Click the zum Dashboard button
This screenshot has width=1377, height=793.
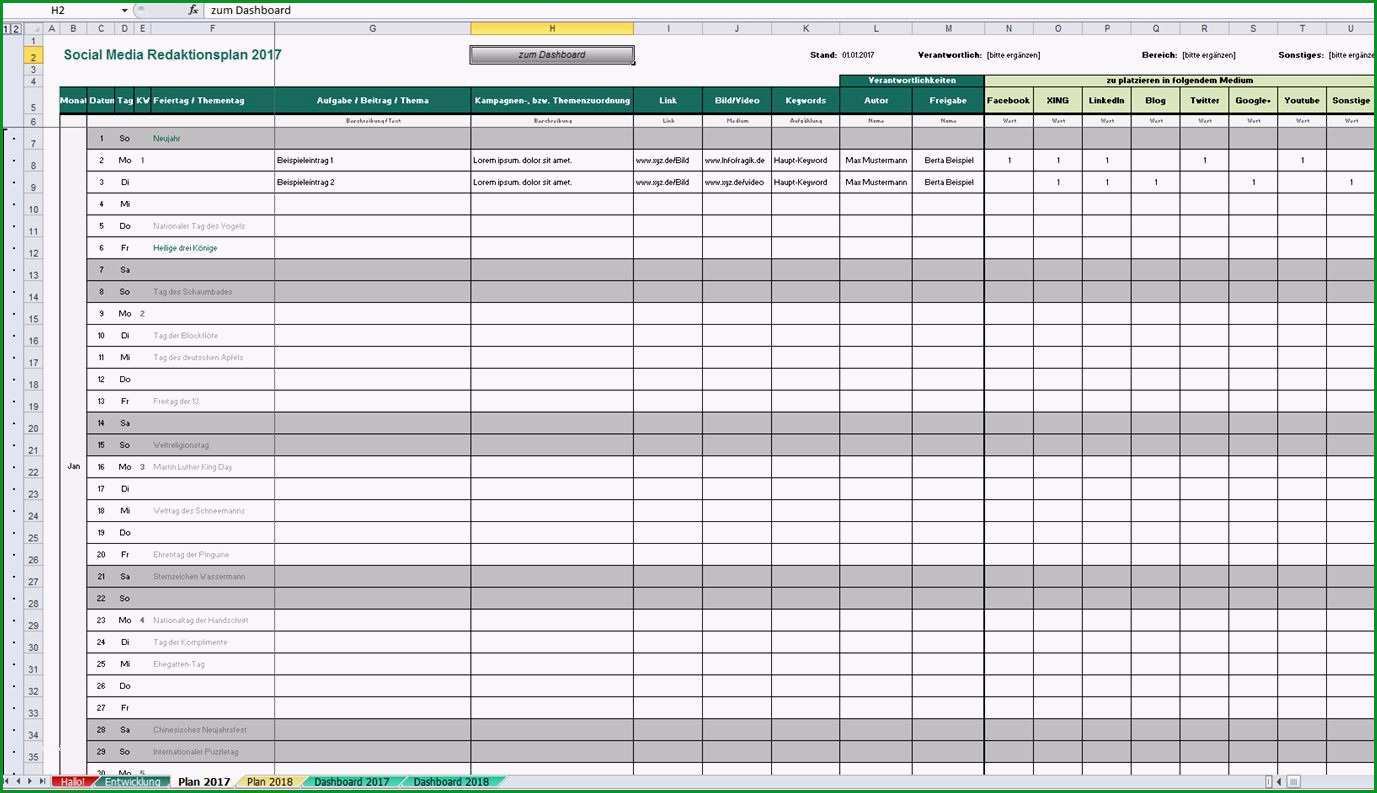pos(552,55)
